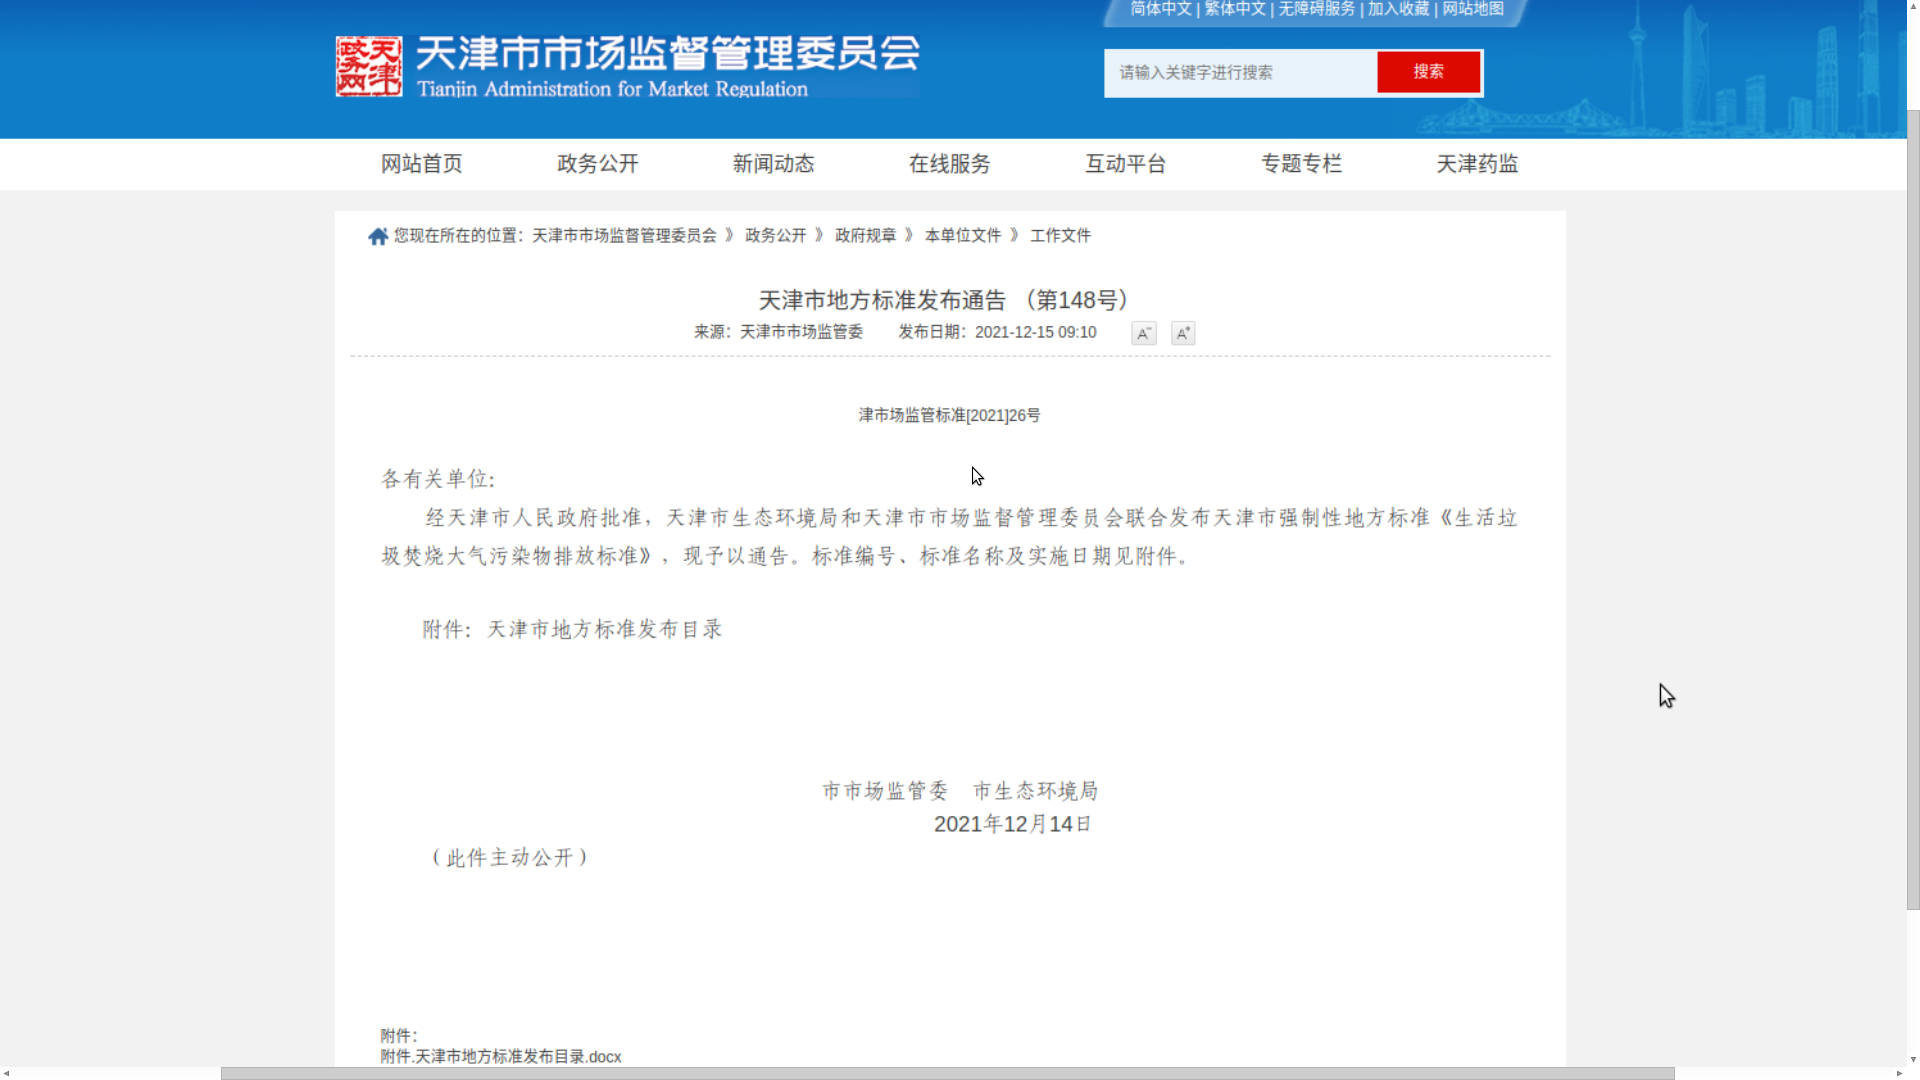Open the 网站首页 menu item
The image size is (1920, 1080).
coord(421,164)
